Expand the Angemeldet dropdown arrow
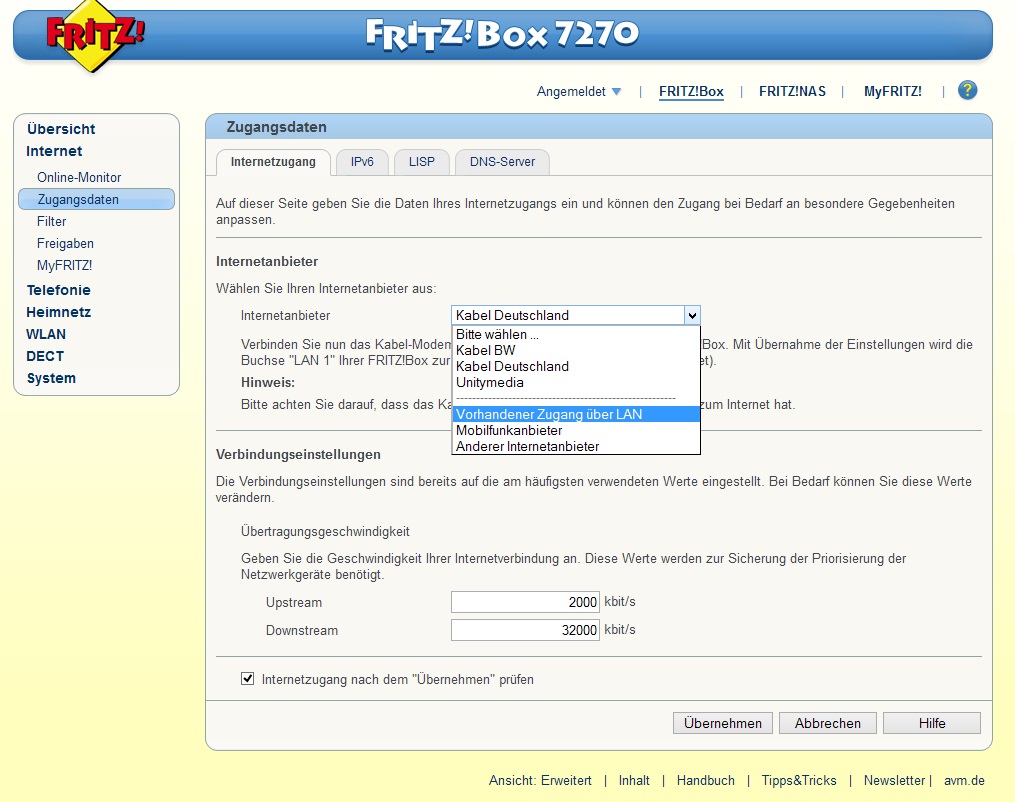 pos(616,91)
